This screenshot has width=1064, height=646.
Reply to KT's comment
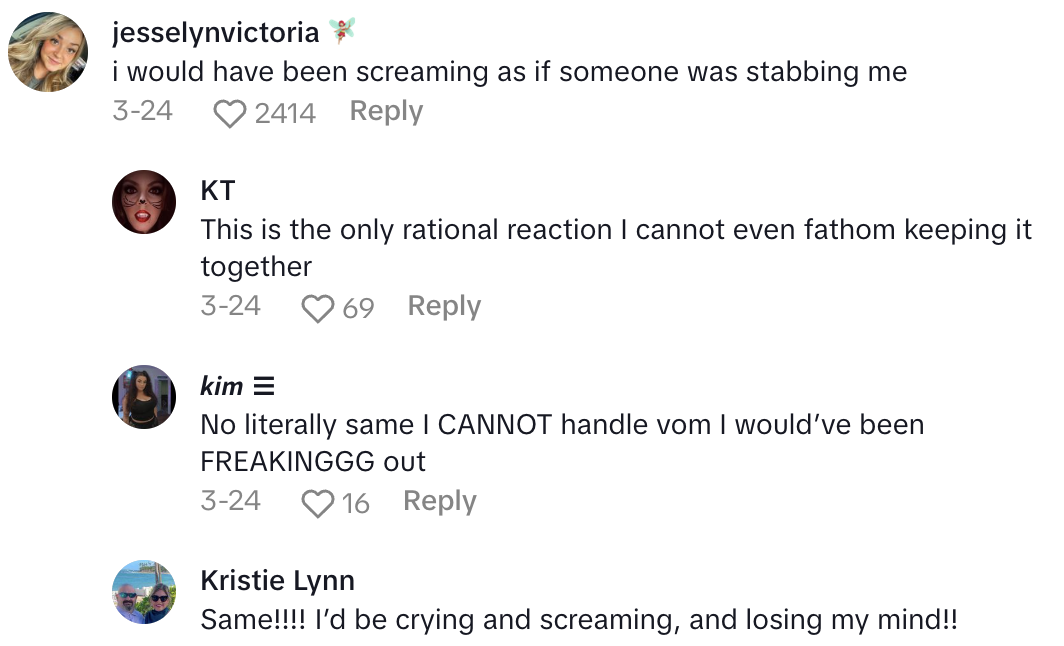444,306
